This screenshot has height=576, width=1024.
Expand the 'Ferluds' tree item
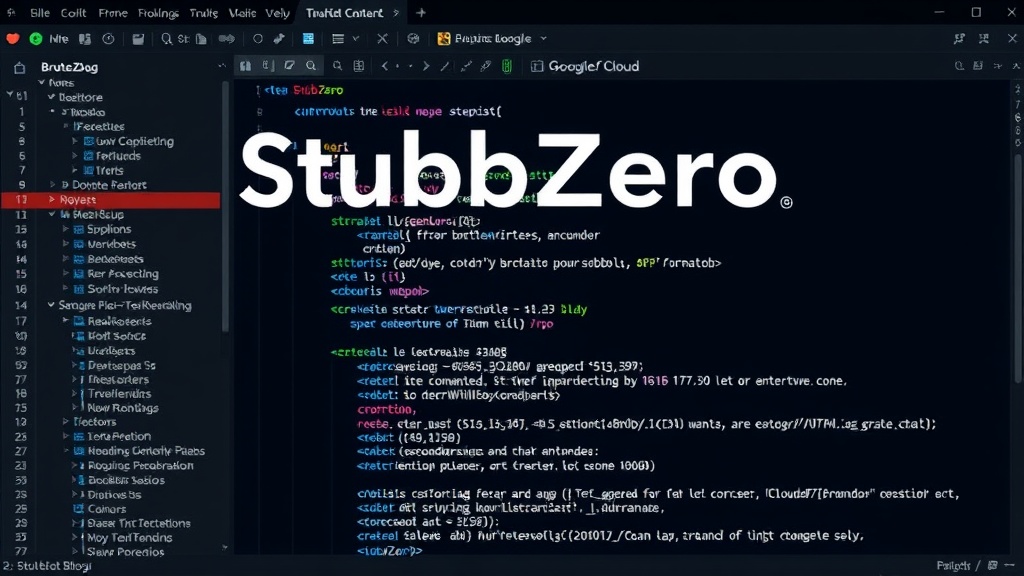74,156
